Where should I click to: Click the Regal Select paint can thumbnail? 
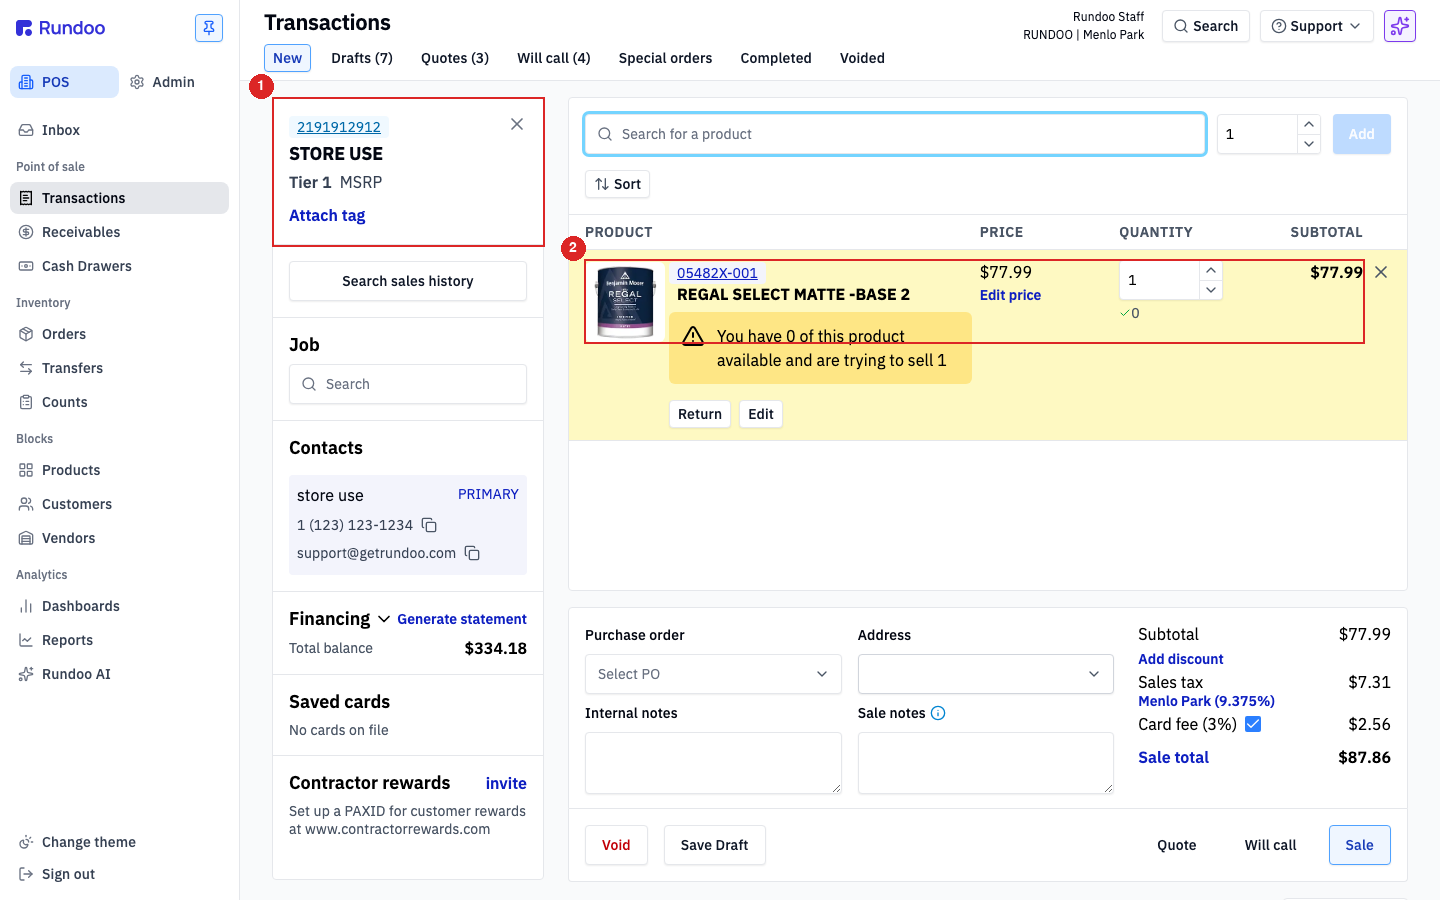625,301
